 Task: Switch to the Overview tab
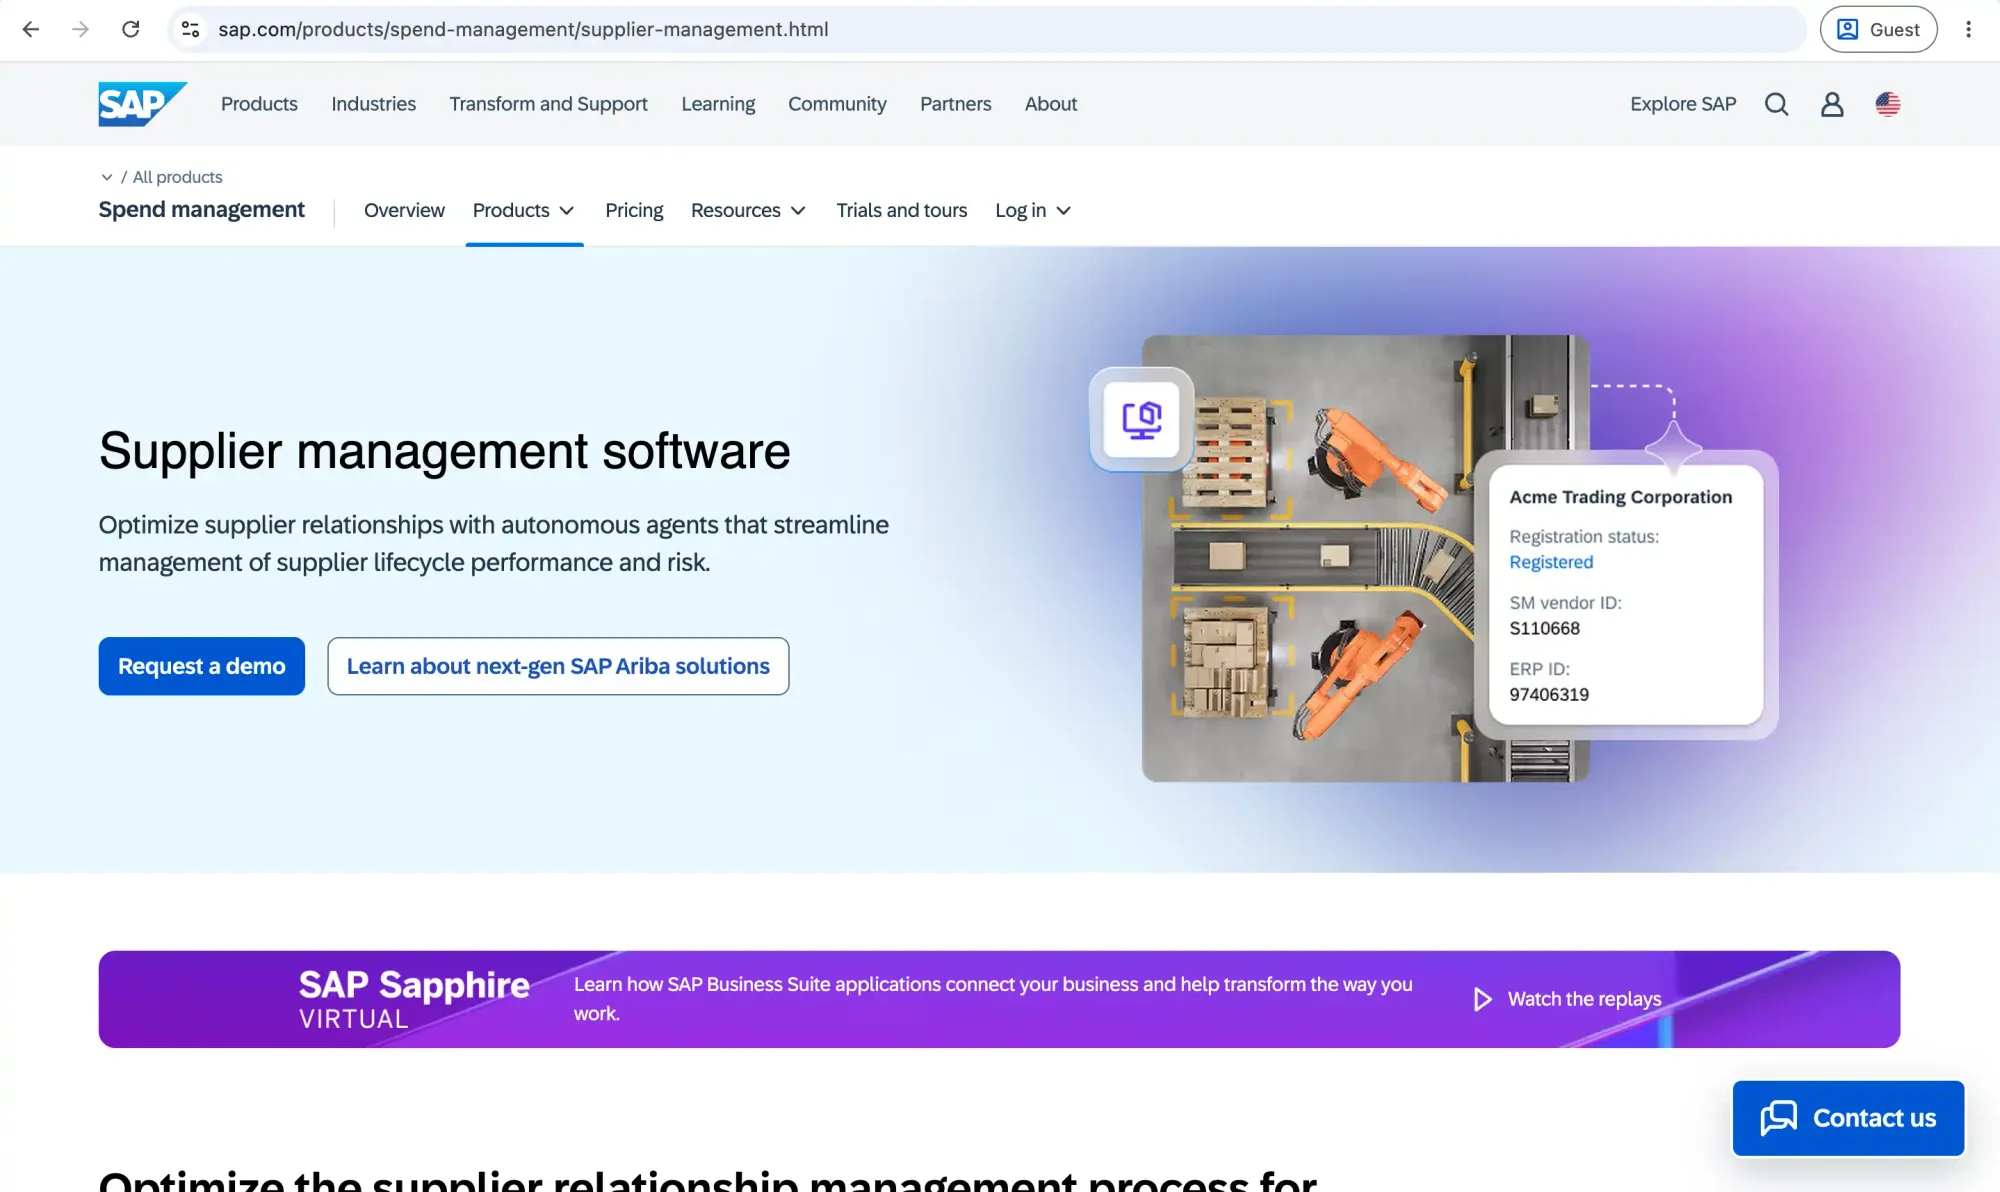click(x=404, y=210)
